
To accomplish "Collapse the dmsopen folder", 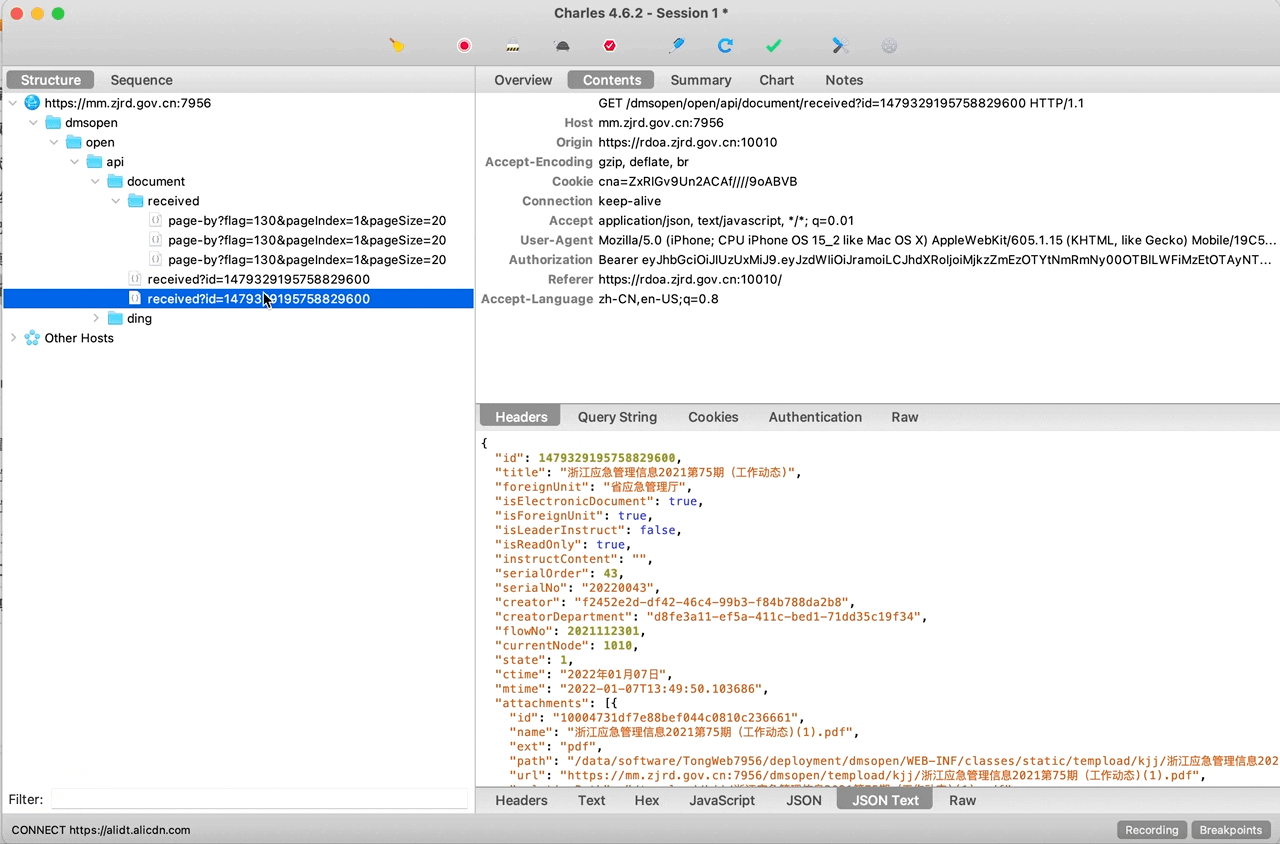I will [x=33, y=123].
